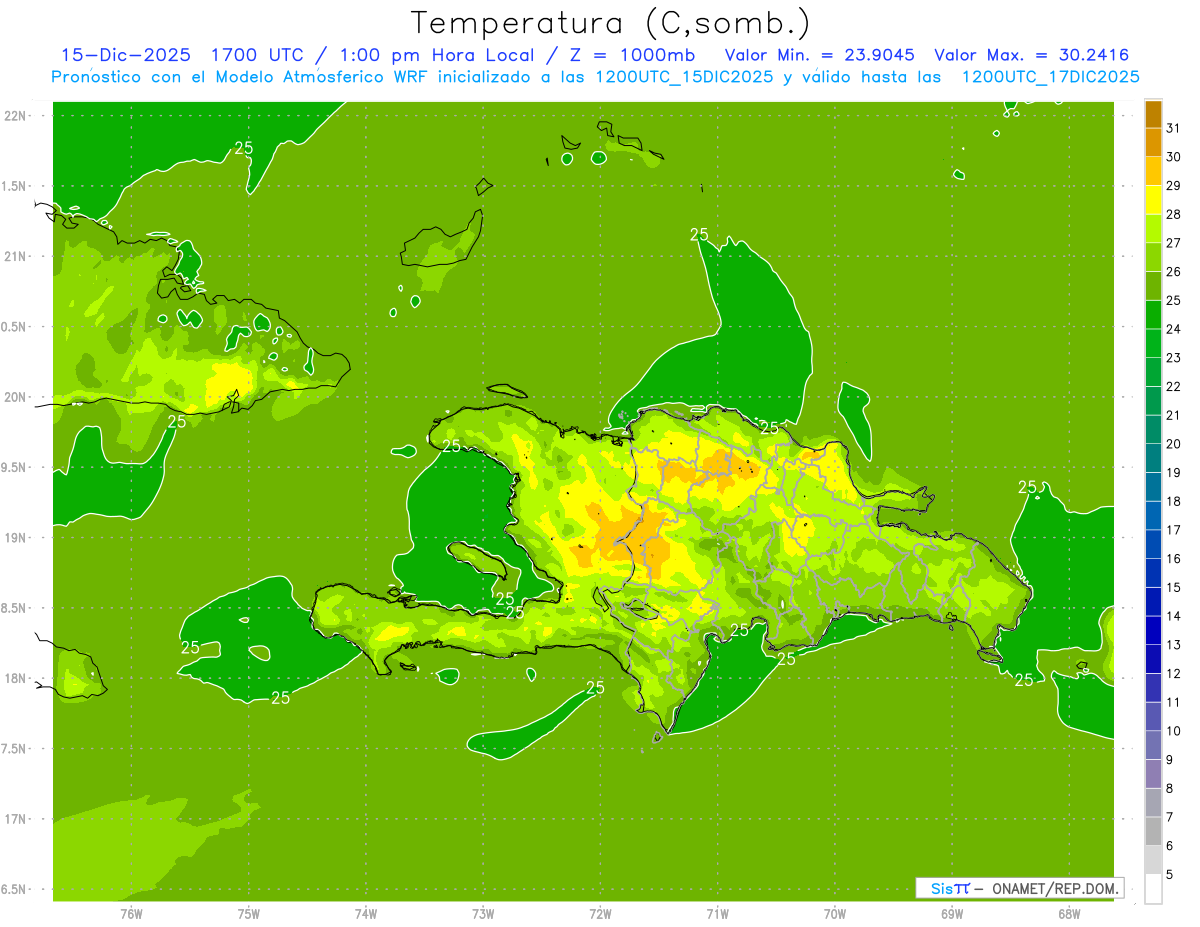Pick the legend color between 29 and 30
The height and width of the screenshot is (927, 1200).
1153,171
